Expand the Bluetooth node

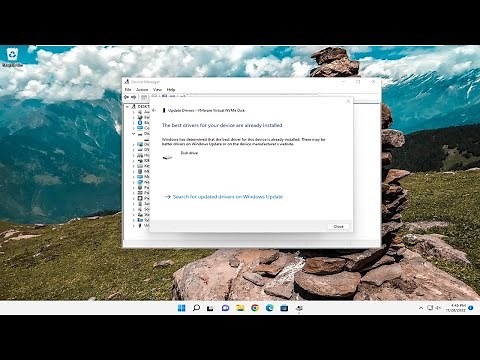click(x=134, y=123)
